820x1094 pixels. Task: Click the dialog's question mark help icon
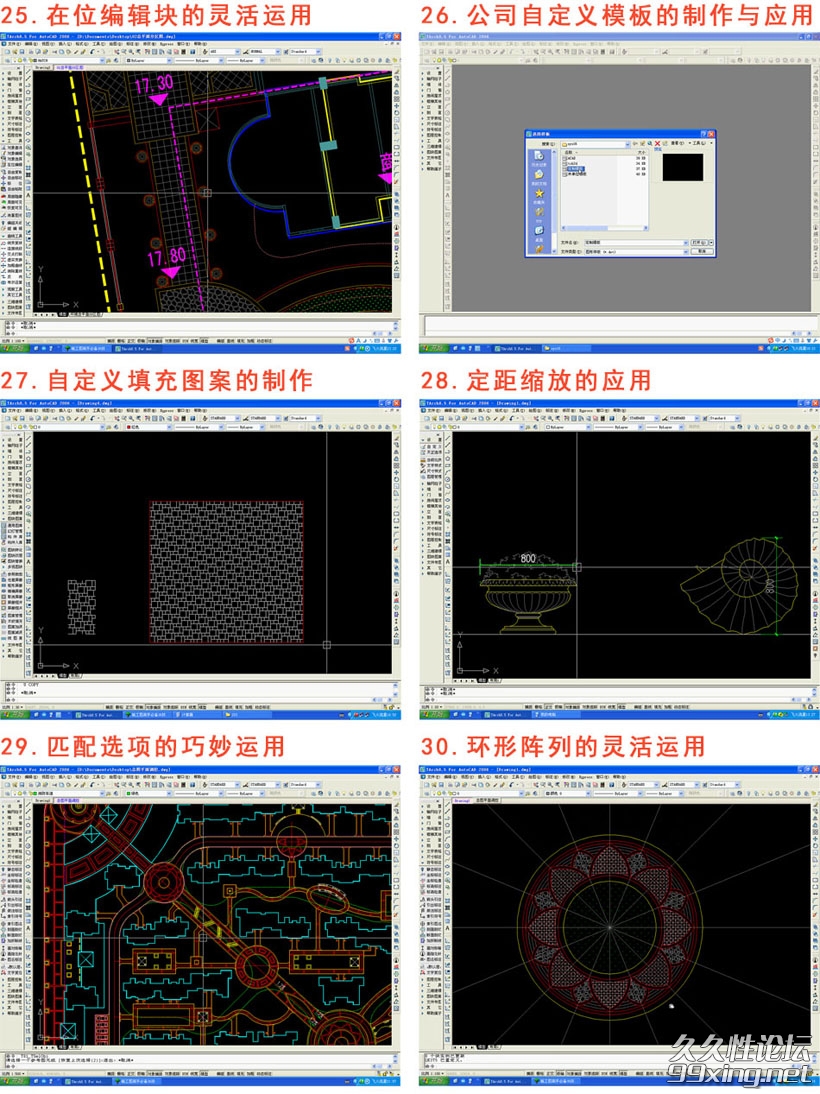(703, 134)
